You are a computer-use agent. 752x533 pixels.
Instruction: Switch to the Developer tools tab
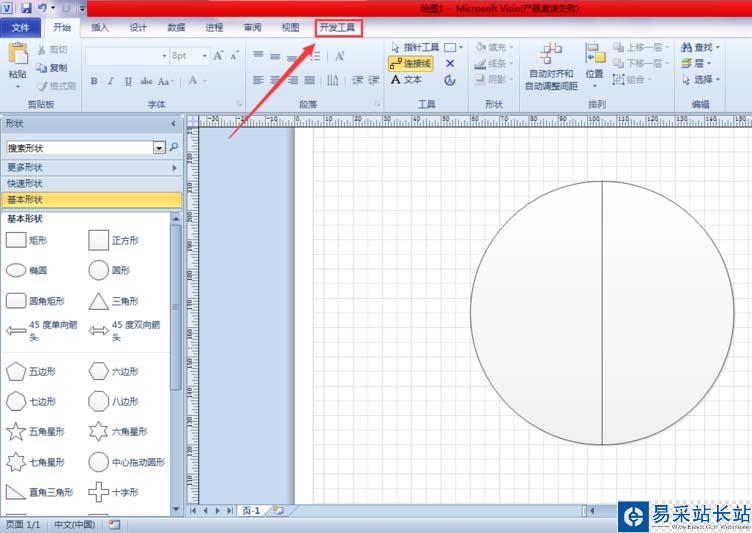(338, 28)
